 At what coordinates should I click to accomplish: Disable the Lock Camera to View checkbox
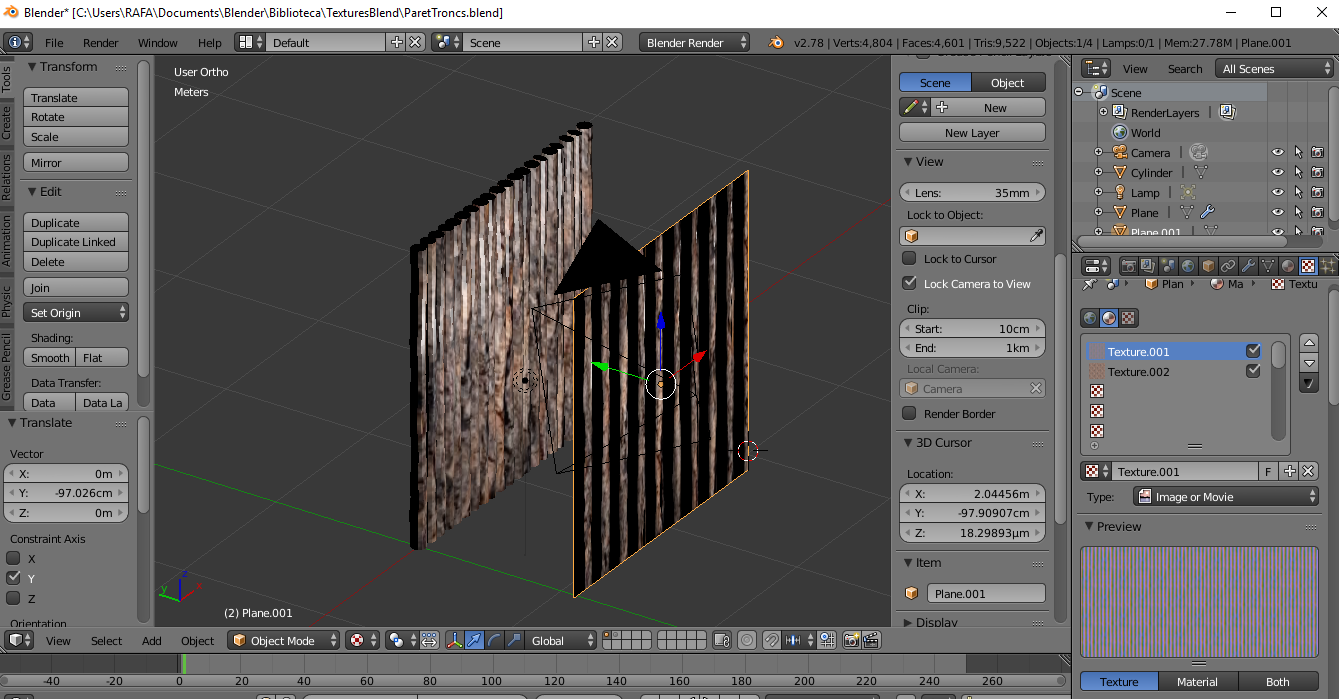tap(909, 284)
